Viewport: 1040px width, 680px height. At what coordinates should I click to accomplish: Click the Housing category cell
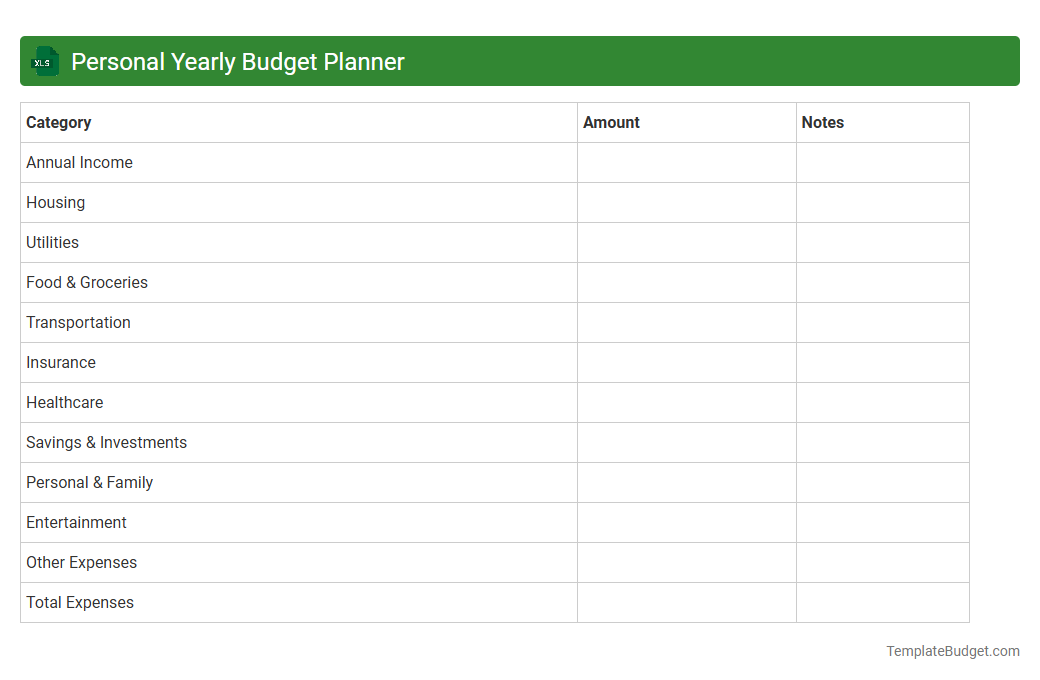[x=55, y=202]
